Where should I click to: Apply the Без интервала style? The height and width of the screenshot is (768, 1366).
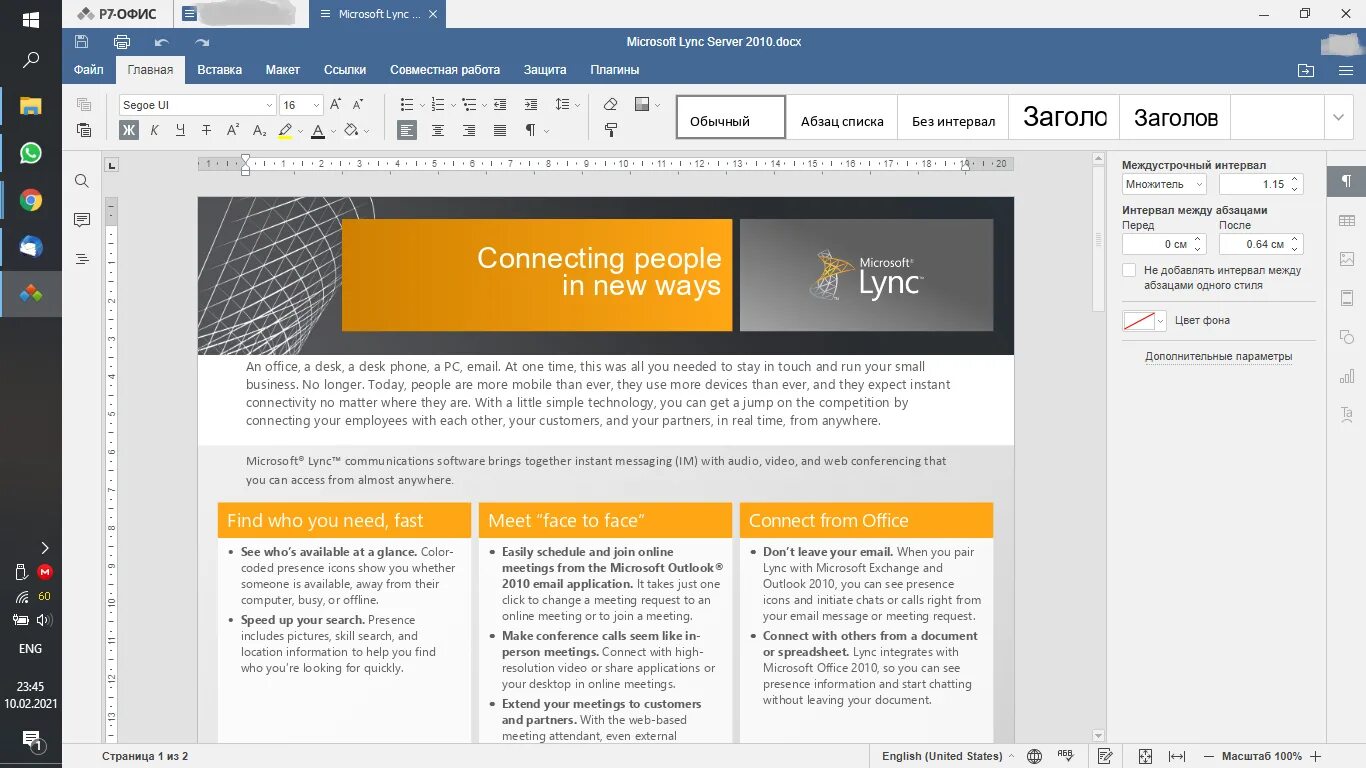pyautogui.click(x=953, y=117)
